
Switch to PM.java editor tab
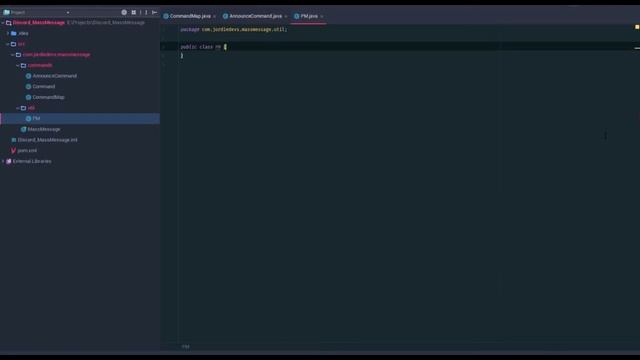tap(309, 16)
